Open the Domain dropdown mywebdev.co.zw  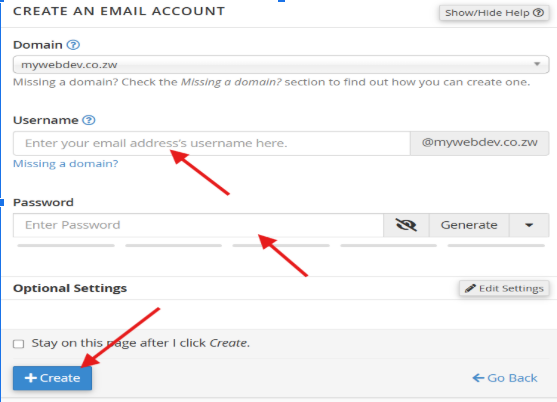[x=281, y=65]
